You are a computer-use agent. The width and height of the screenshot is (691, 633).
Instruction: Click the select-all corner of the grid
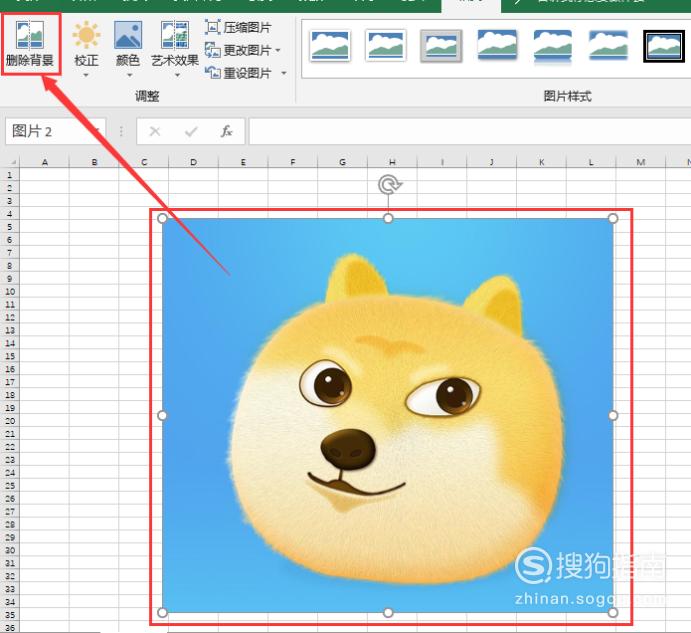(10, 162)
